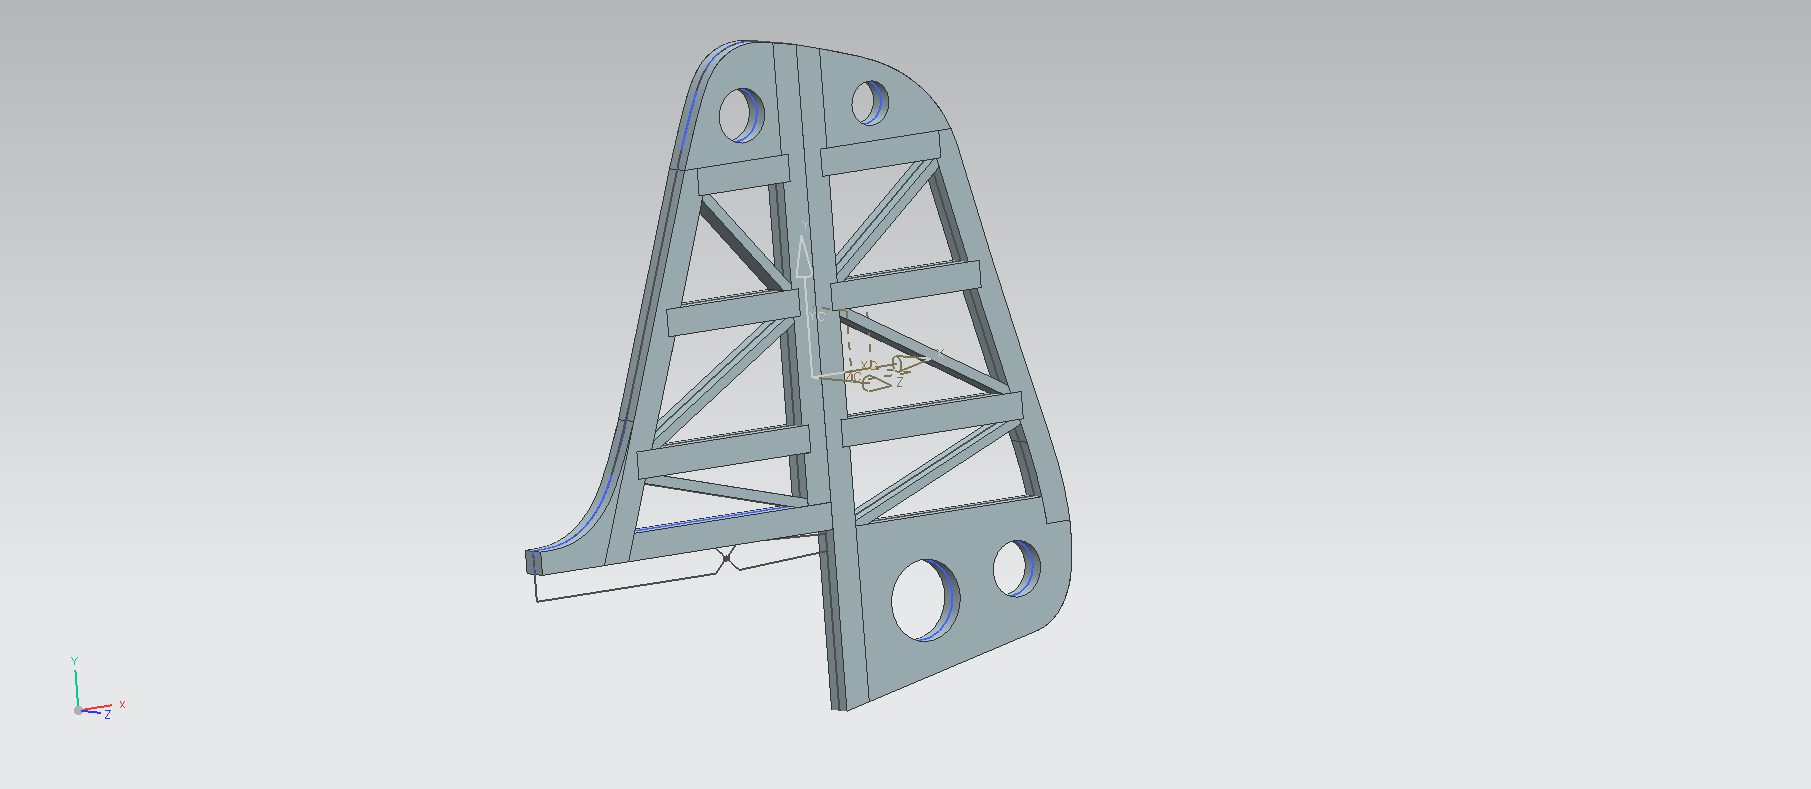Select the white YC axis arrowhead on model
The width and height of the screenshot is (1811, 789).
803,256
